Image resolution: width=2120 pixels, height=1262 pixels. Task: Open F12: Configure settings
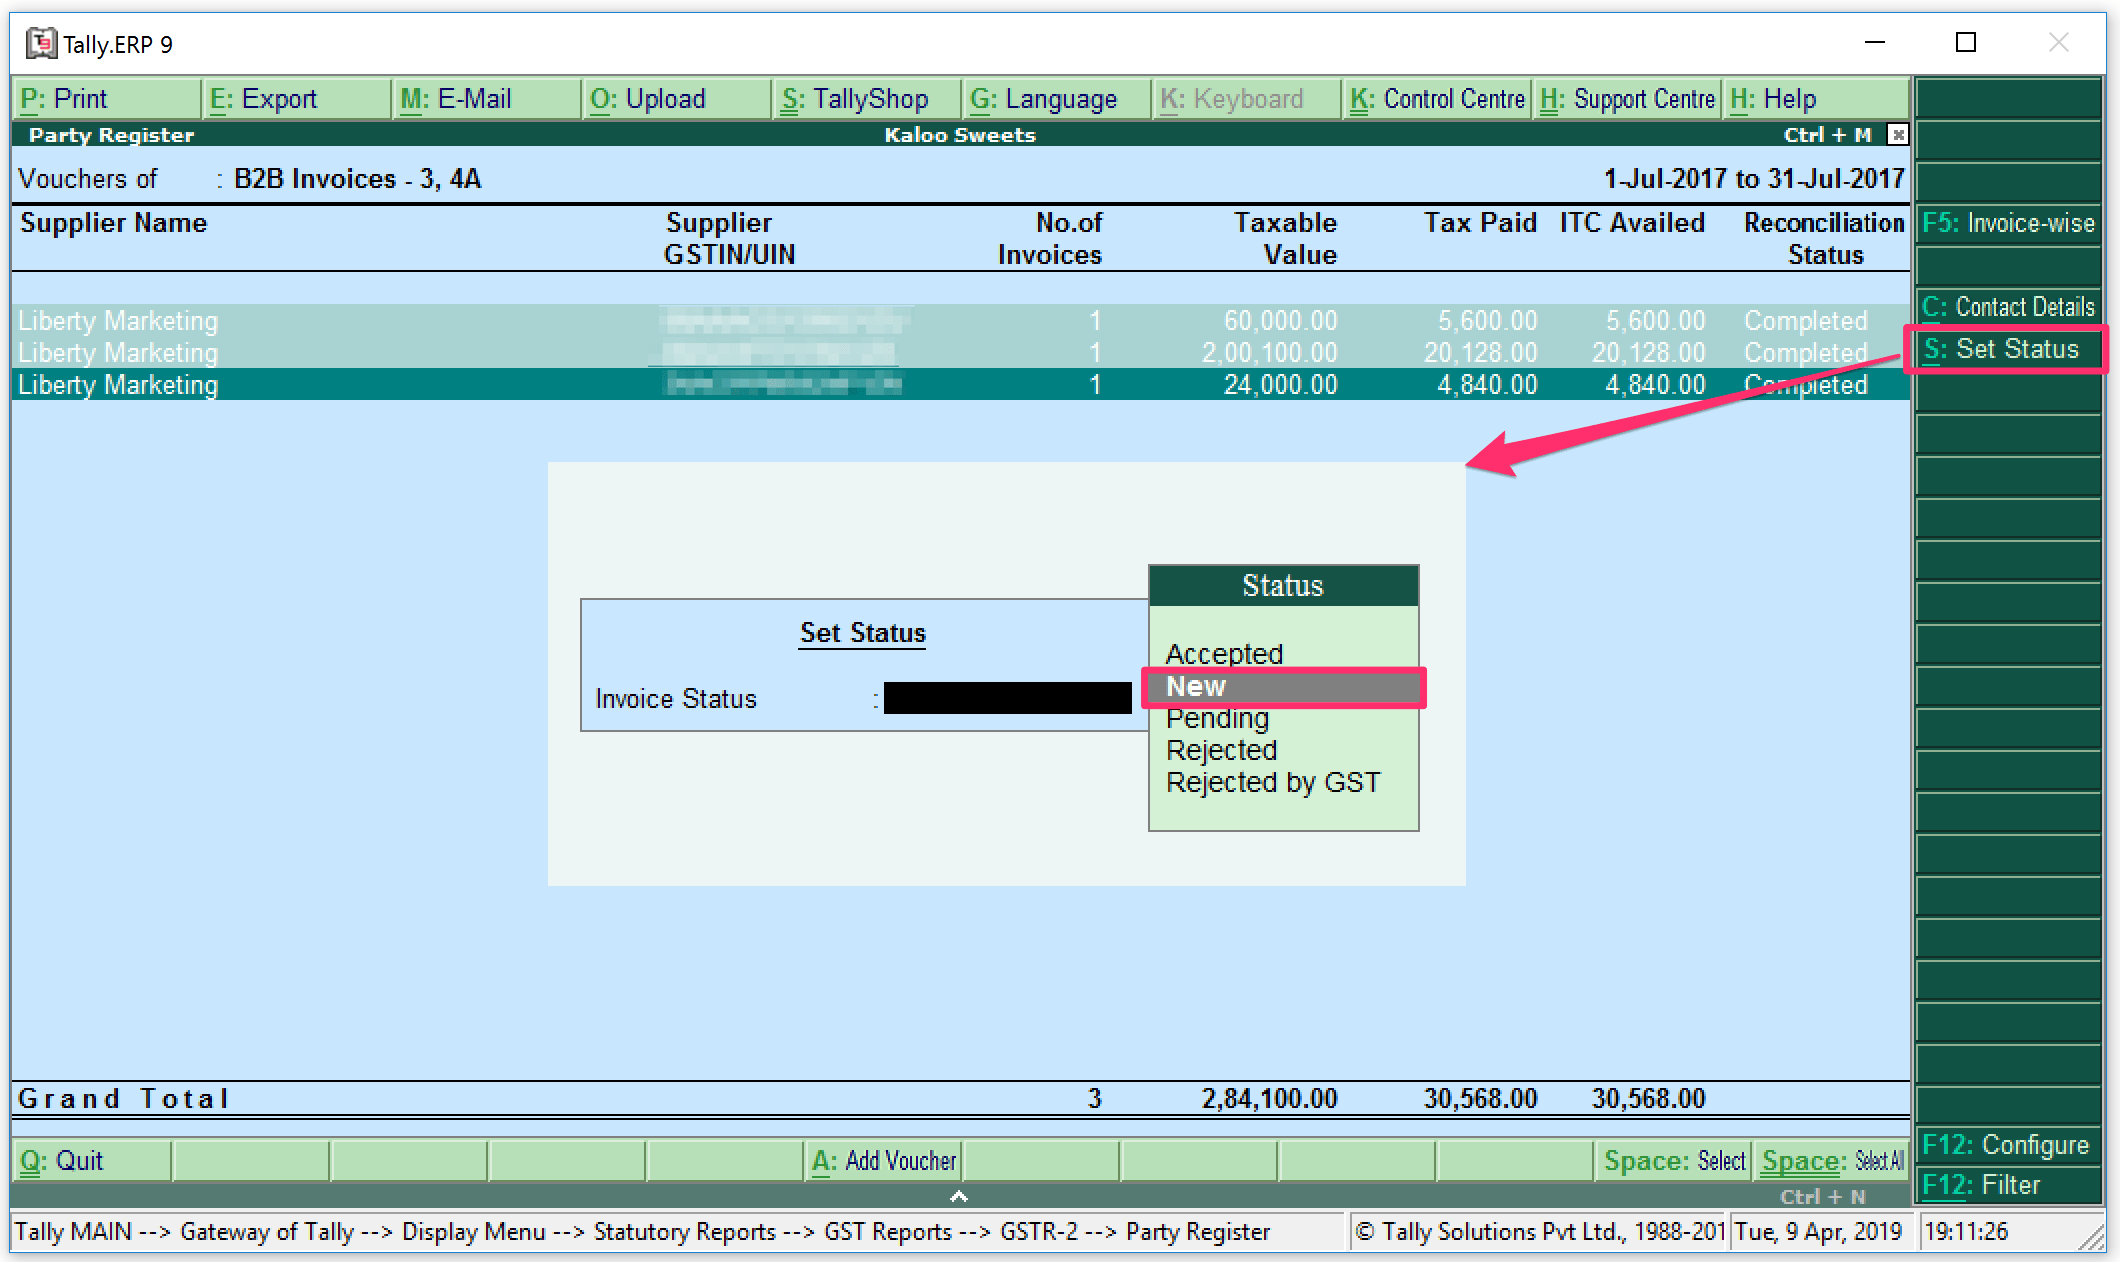point(2006,1144)
